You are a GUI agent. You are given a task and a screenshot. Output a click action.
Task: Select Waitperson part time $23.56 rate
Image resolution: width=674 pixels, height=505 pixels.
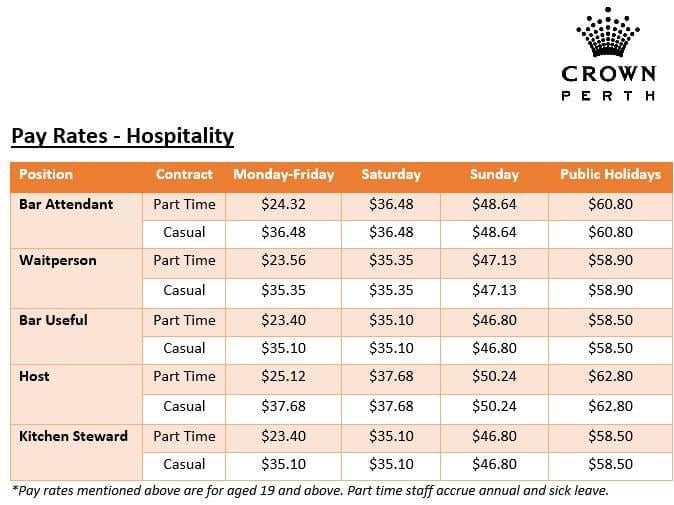(284, 260)
